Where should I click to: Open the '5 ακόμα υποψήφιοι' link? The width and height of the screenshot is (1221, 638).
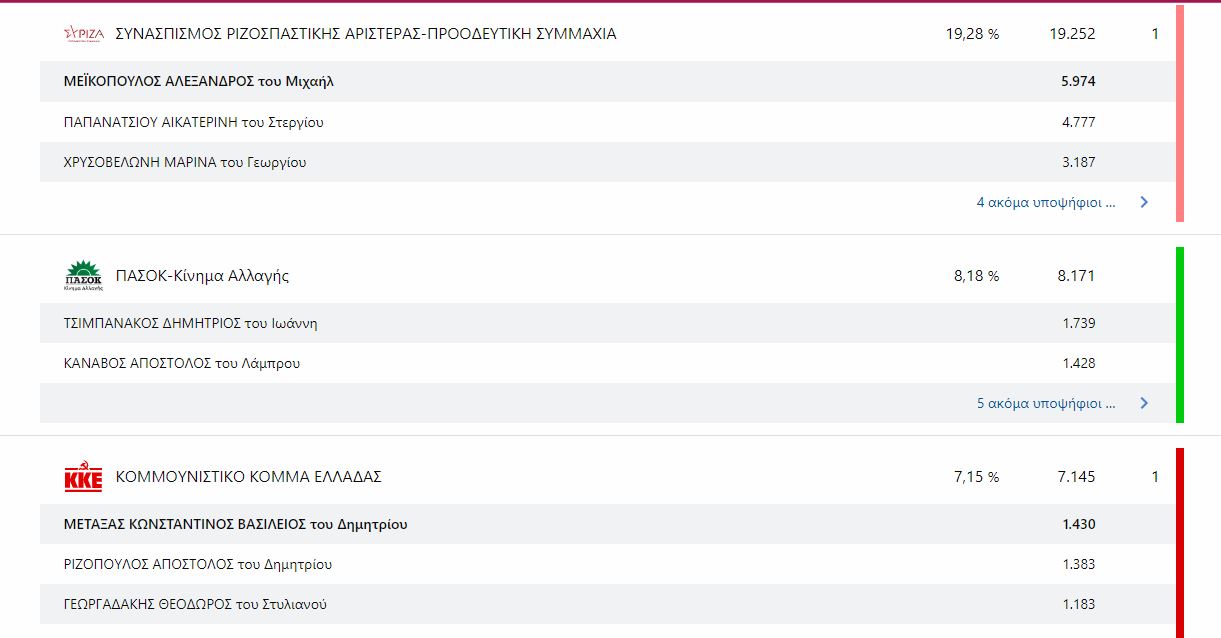tap(1045, 403)
